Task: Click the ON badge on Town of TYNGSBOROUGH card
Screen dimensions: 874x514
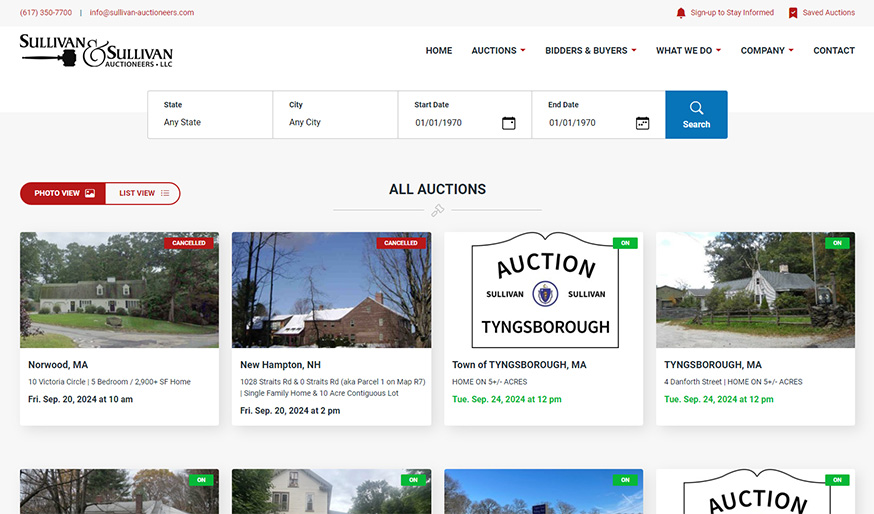Action: click(x=625, y=243)
